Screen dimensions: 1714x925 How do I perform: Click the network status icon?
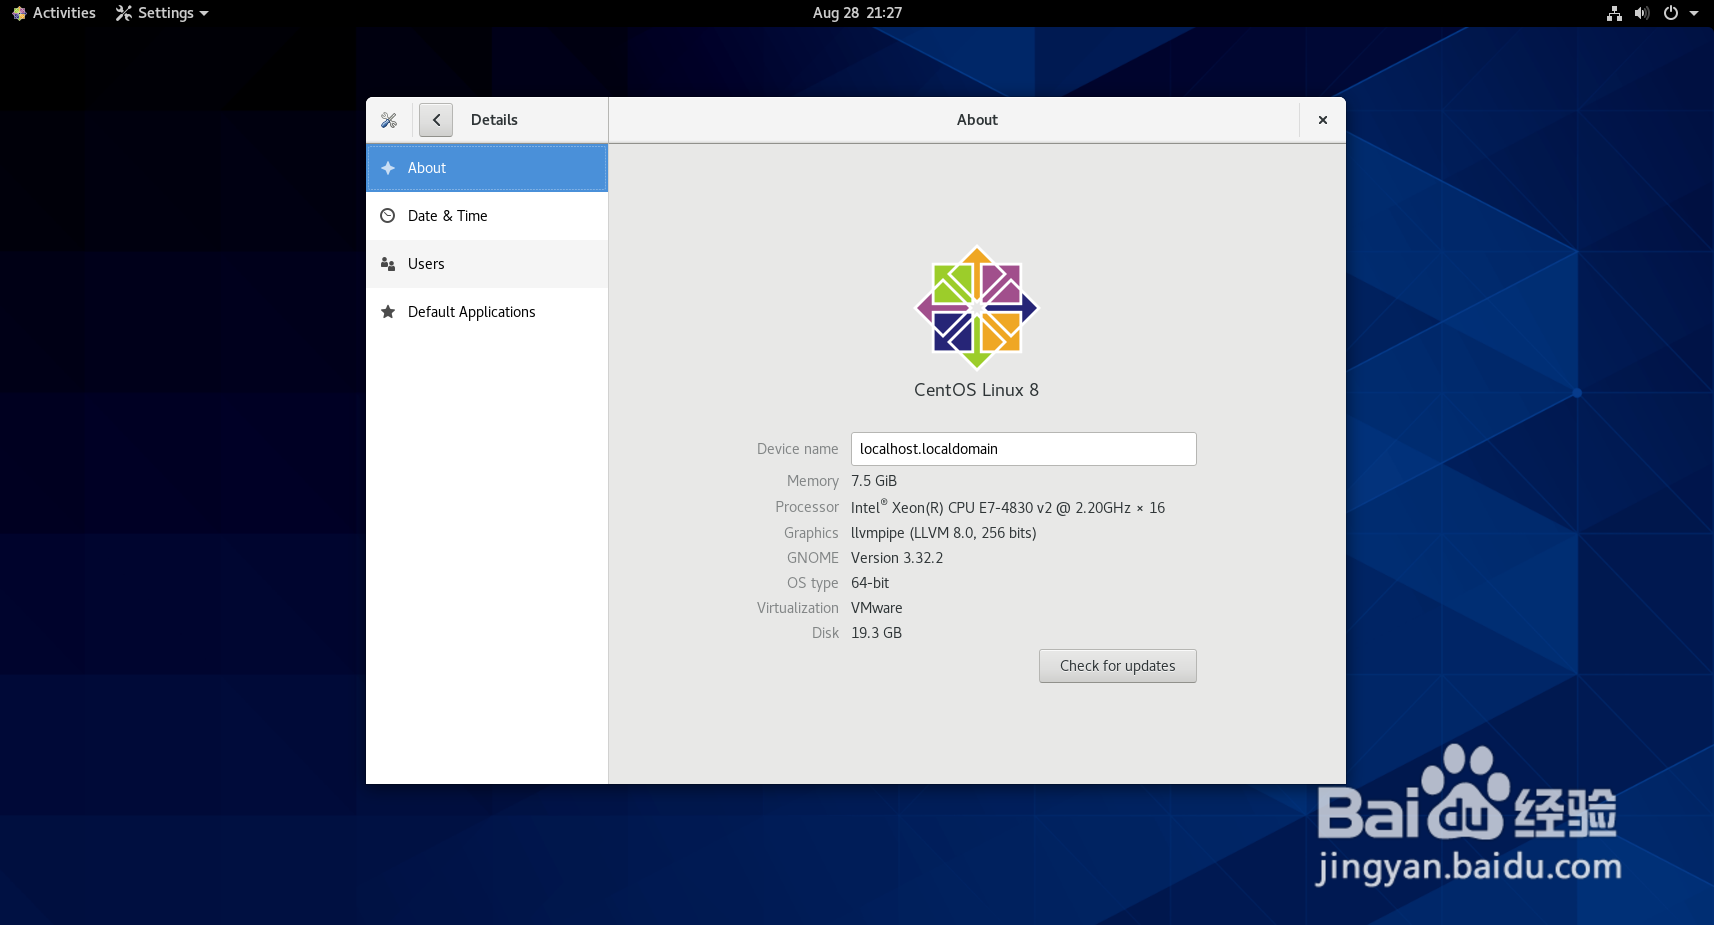tap(1614, 13)
